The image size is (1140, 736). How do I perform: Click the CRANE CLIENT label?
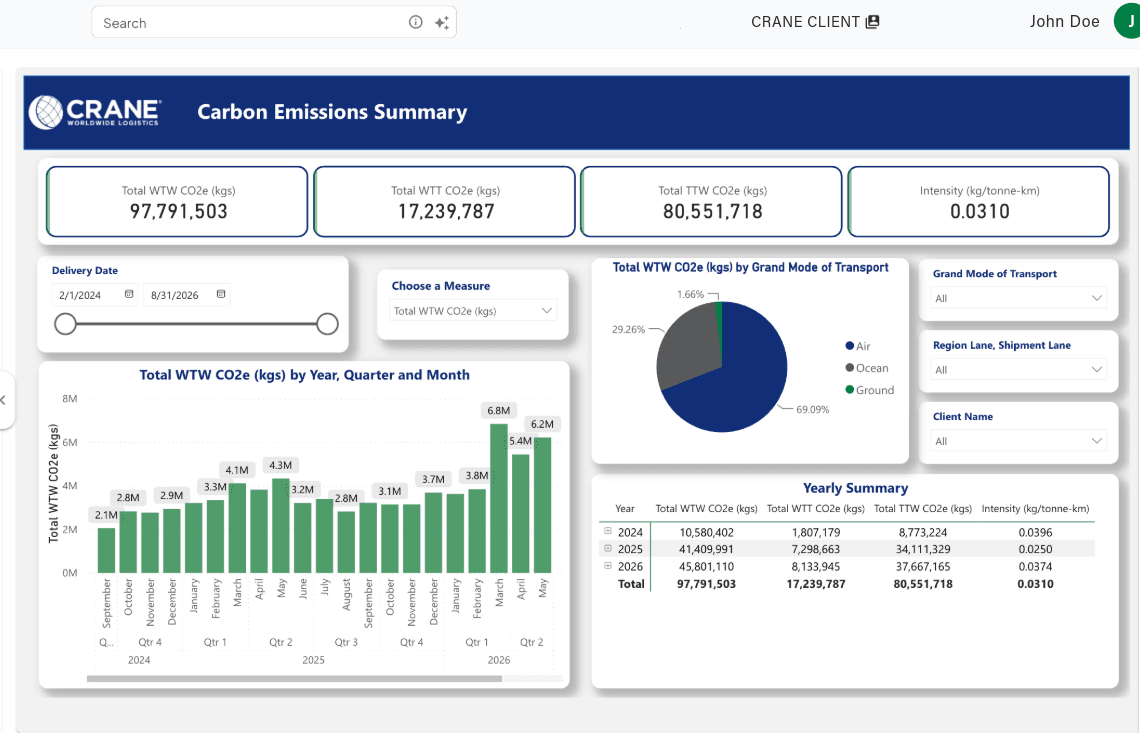click(806, 22)
